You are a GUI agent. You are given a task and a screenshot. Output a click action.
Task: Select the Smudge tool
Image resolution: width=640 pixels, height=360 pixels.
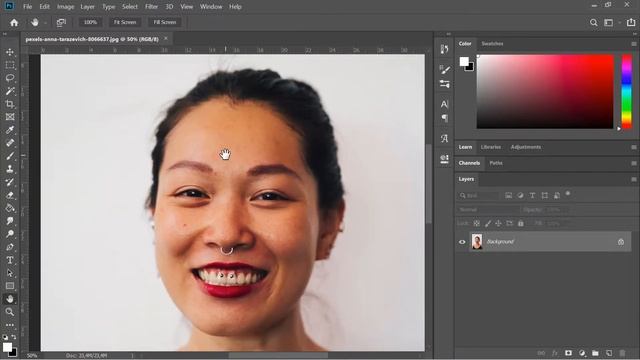10,221
